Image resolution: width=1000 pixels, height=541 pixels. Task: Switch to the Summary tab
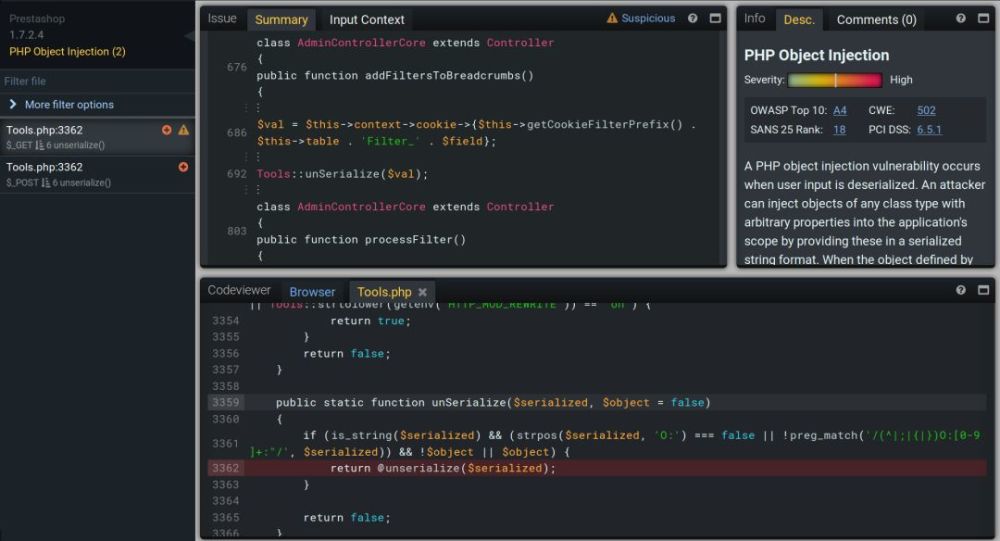(x=281, y=20)
